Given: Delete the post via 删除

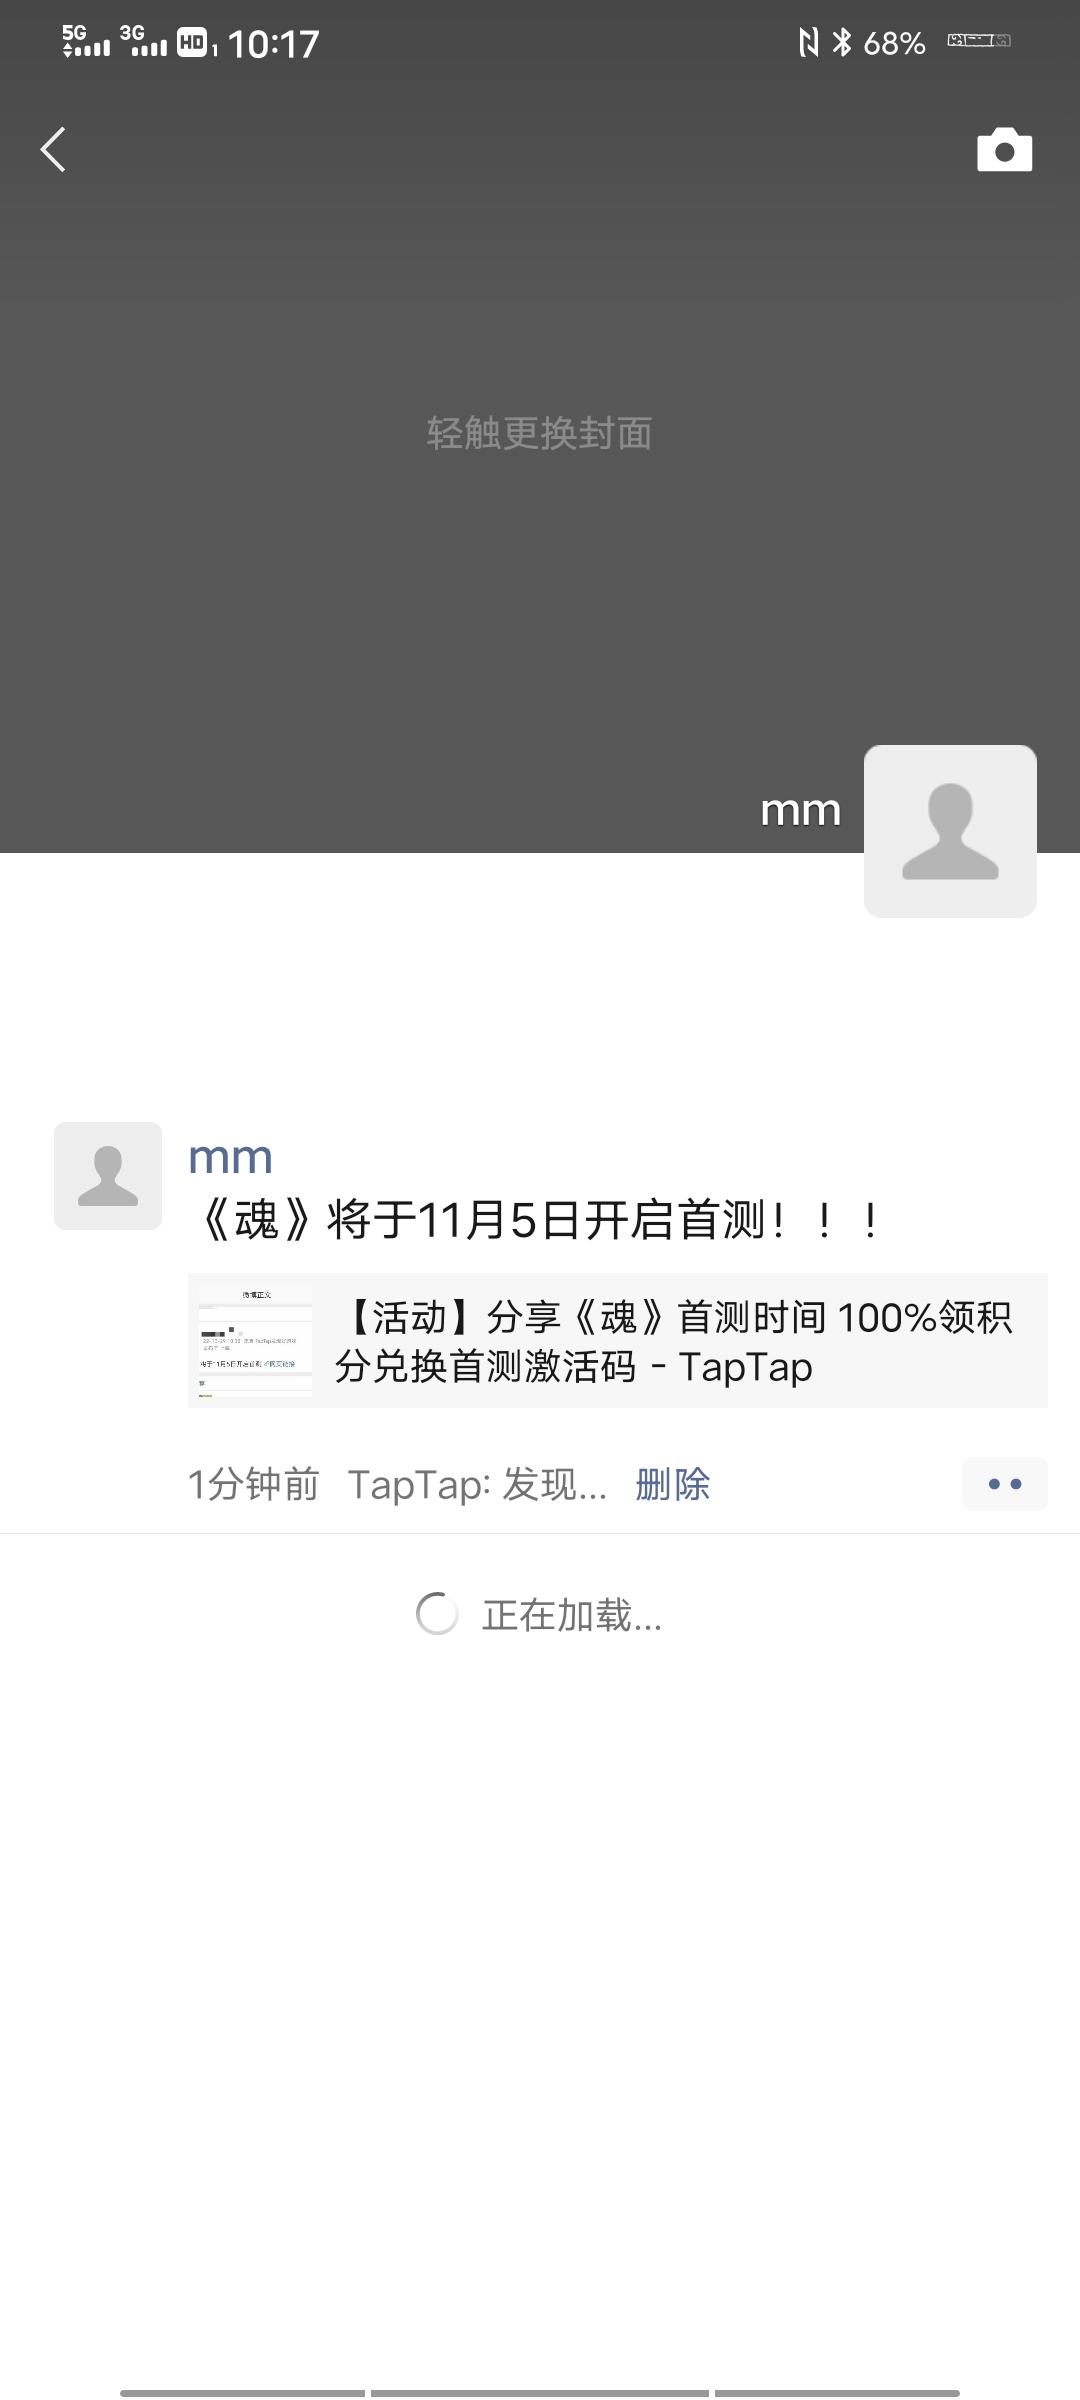Looking at the screenshot, I should tap(673, 1485).
